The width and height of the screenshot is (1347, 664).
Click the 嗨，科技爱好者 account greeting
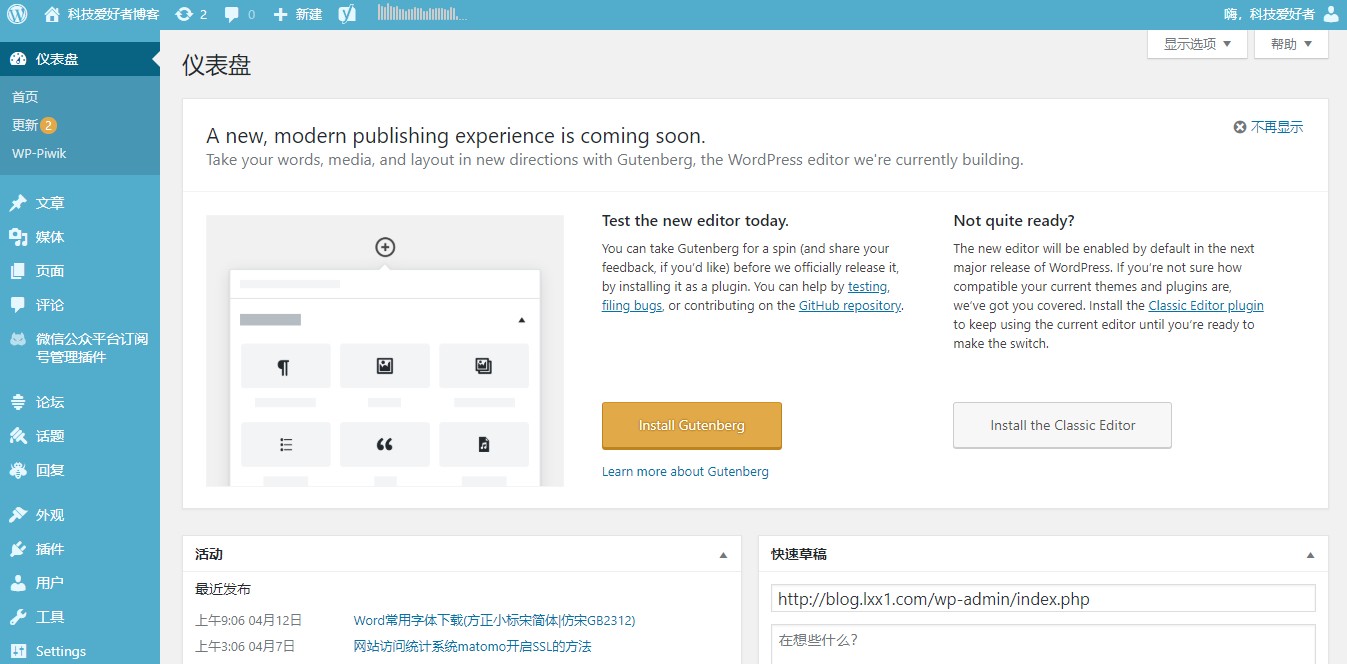pos(1269,14)
